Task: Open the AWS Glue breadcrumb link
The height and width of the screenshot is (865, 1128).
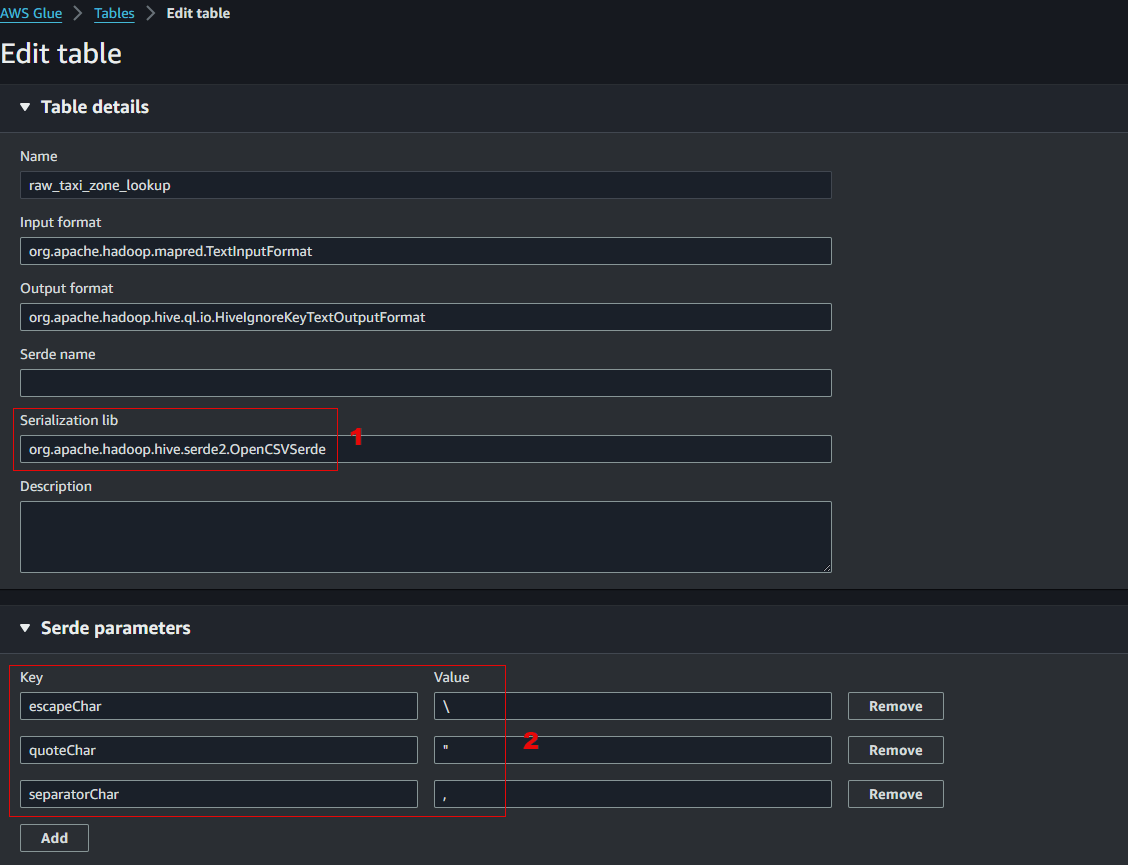Action: (x=31, y=13)
